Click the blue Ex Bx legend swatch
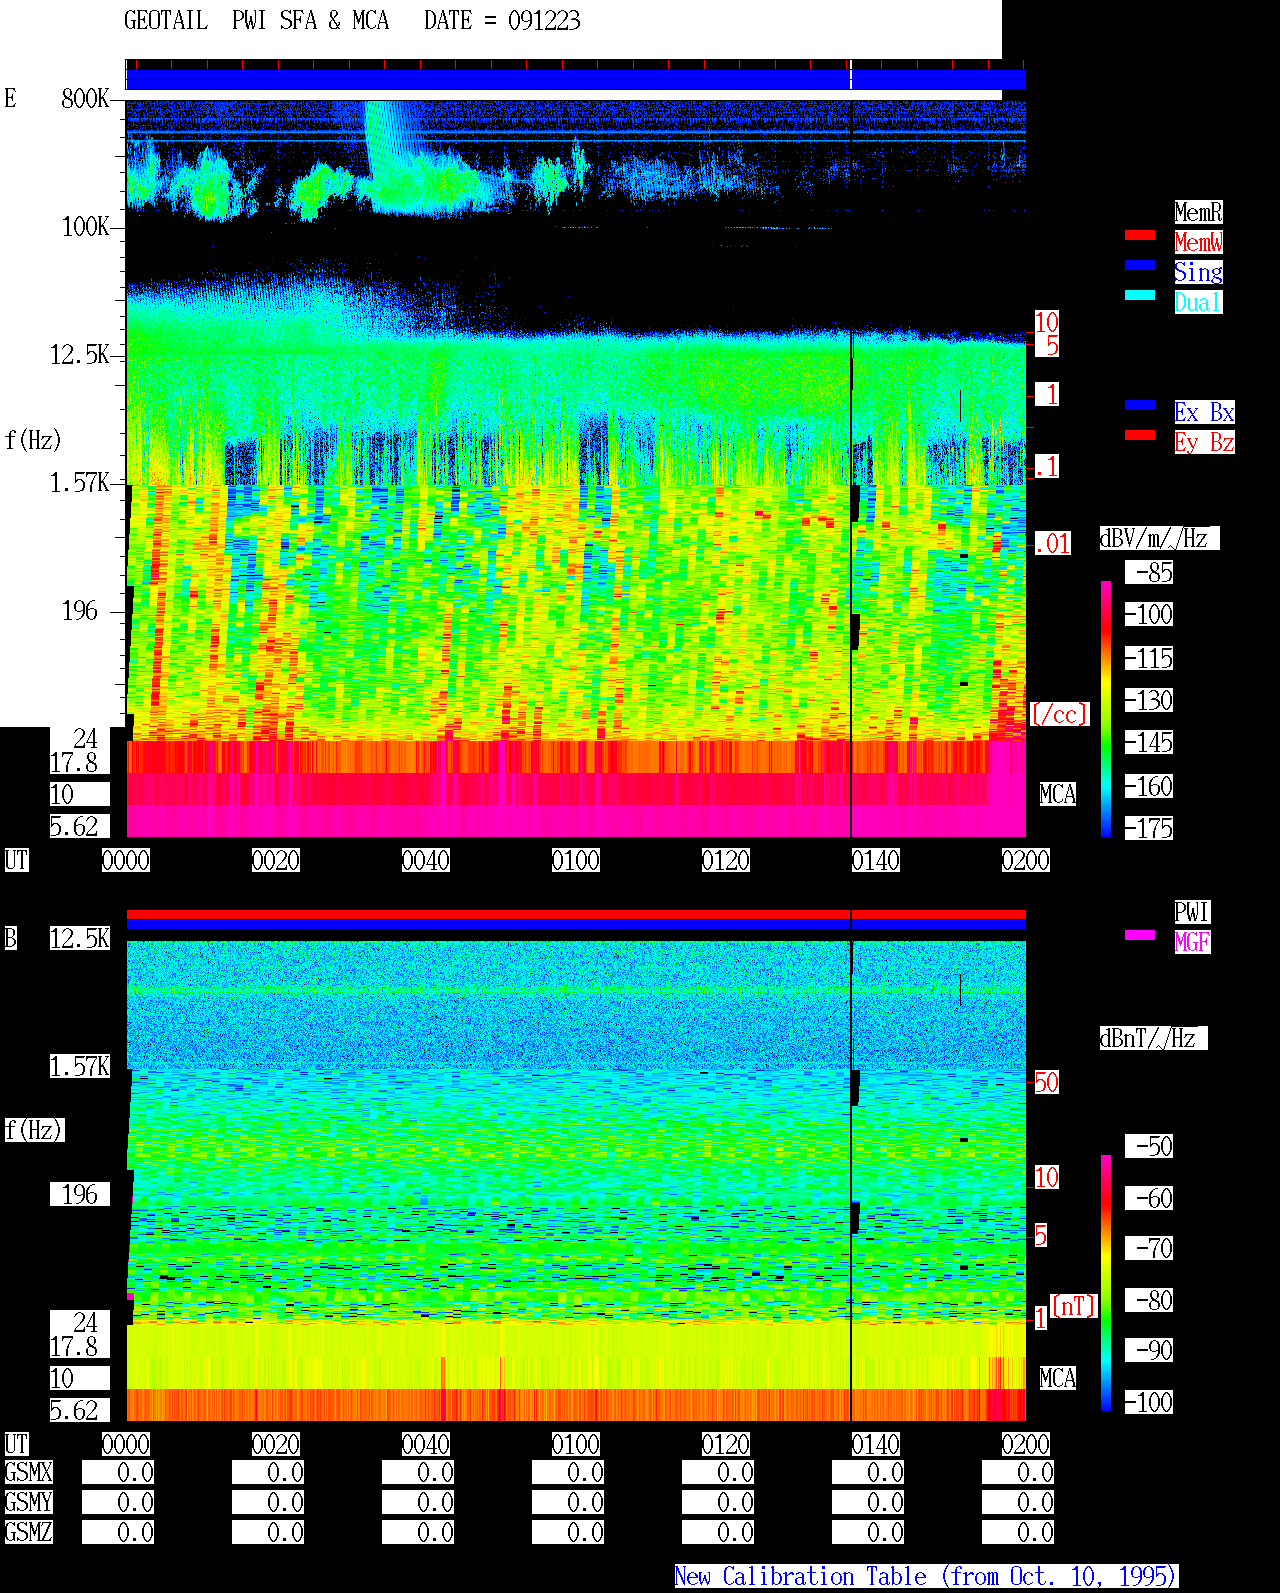1280x1593 pixels. [1140, 405]
